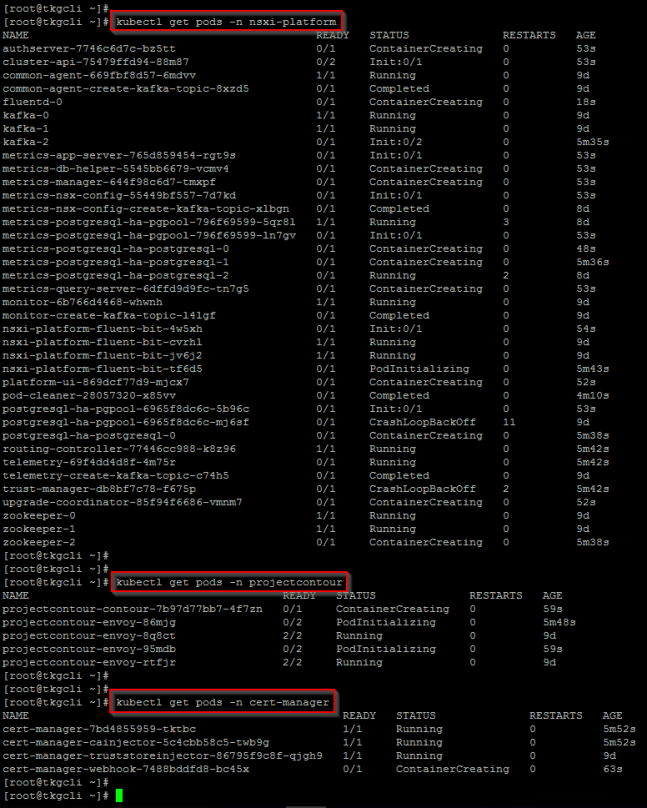The height and width of the screenshot is (808, 647).
Task: Select pod upgrade-coordinator-85f94f6686-vmnm7
Action: pos(123,502)
